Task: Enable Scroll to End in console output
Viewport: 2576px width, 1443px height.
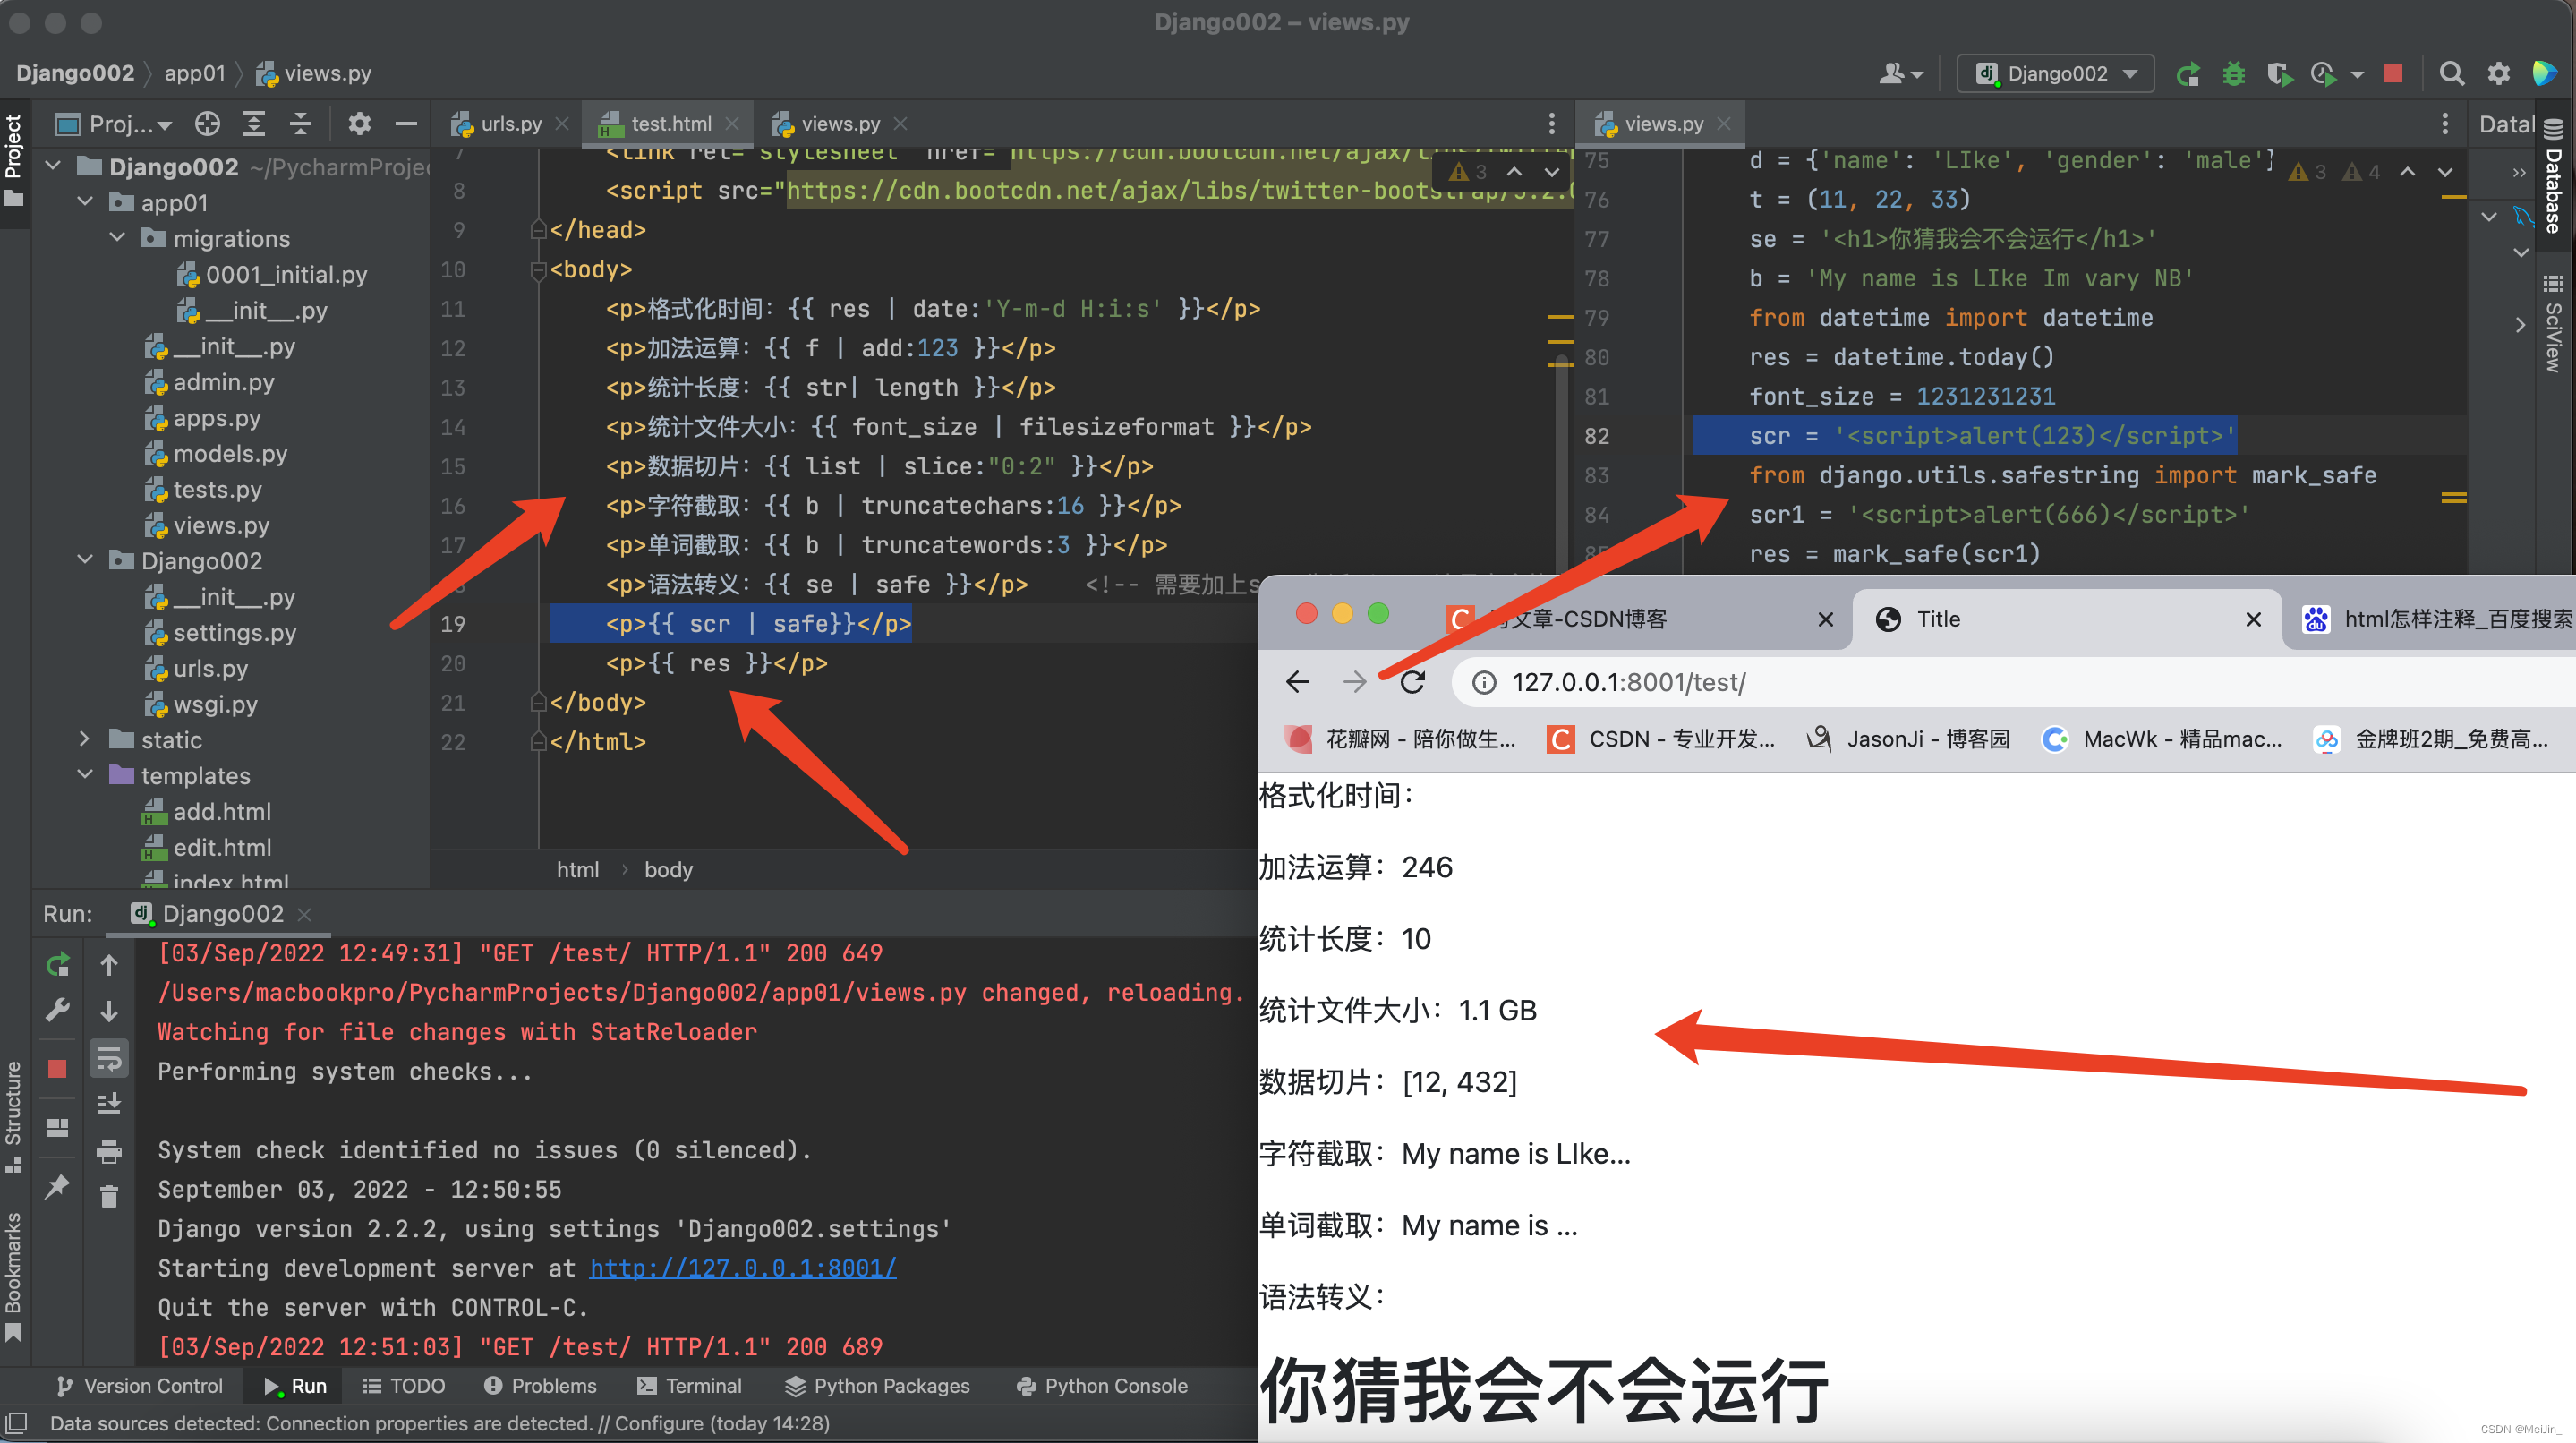Action: 109,1102
